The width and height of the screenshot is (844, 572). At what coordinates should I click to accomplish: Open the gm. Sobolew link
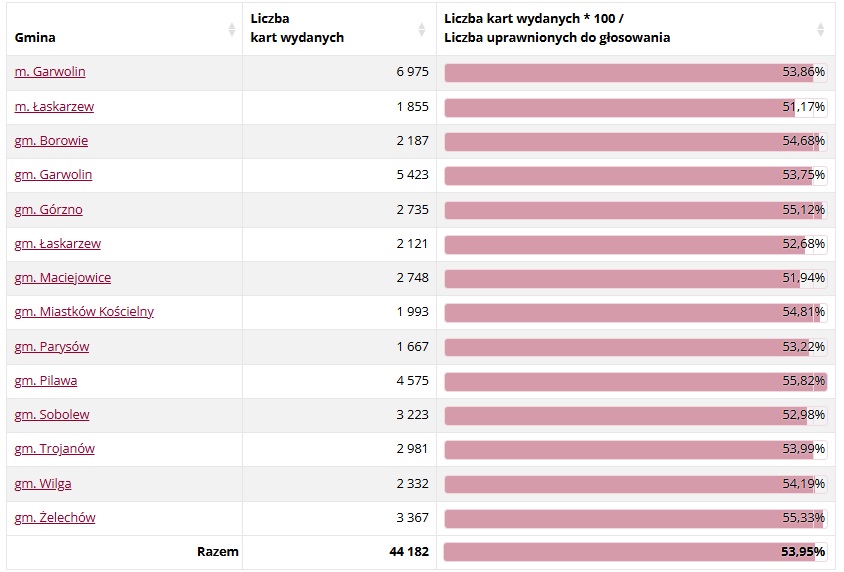coord(52,414)
